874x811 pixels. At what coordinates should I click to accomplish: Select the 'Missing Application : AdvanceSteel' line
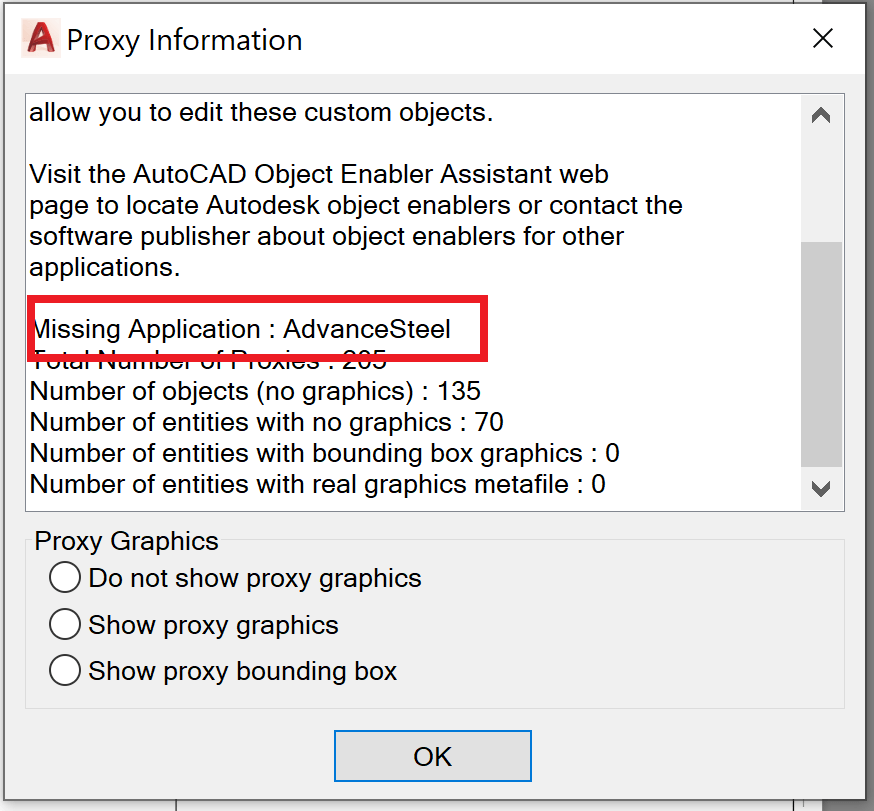click(x=240, y=329)
